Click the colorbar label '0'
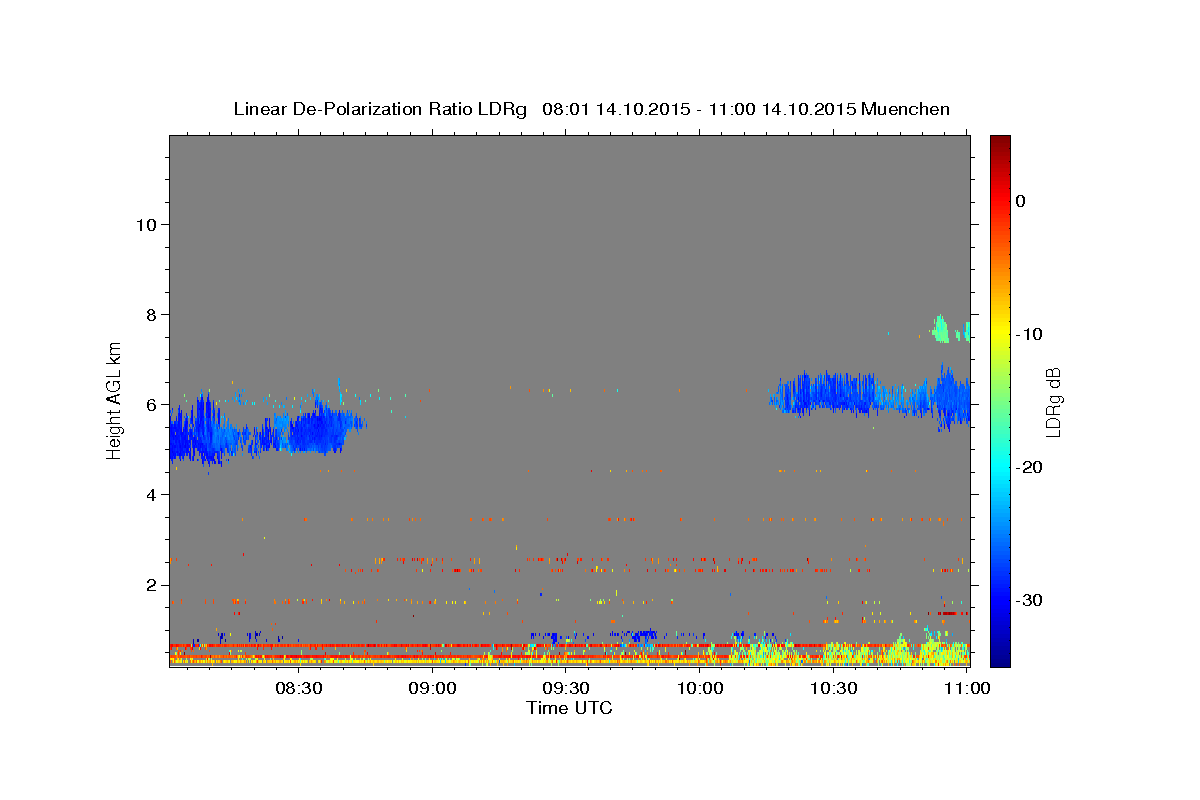Screen dimensions: 1200x800 pos(1020,201)
